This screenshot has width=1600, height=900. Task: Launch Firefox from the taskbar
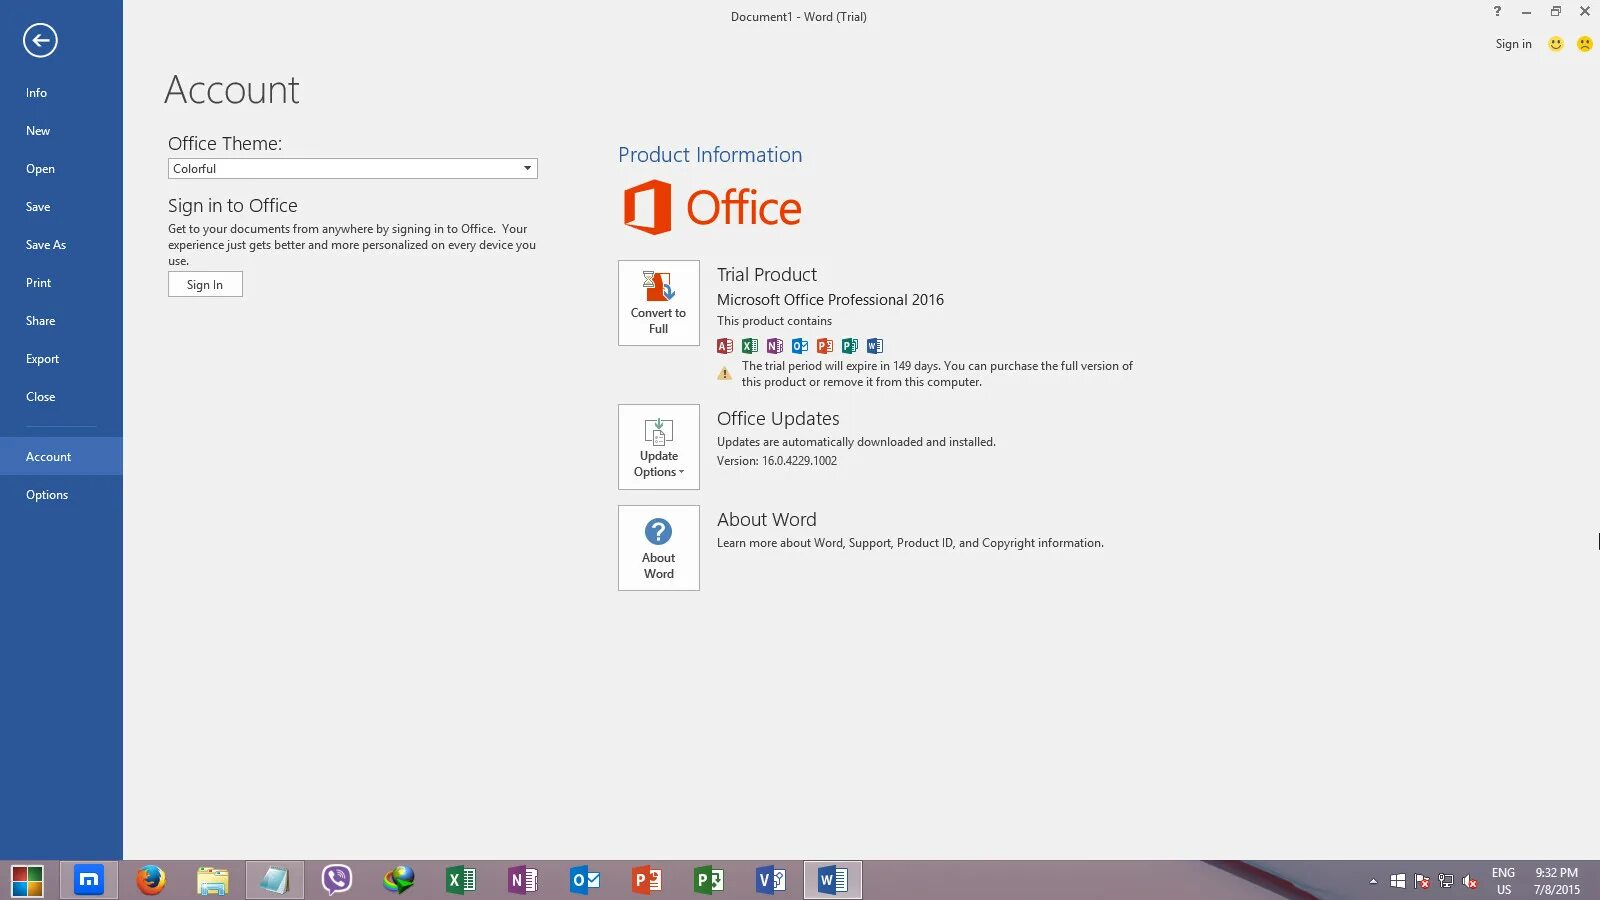pos(151,880)
